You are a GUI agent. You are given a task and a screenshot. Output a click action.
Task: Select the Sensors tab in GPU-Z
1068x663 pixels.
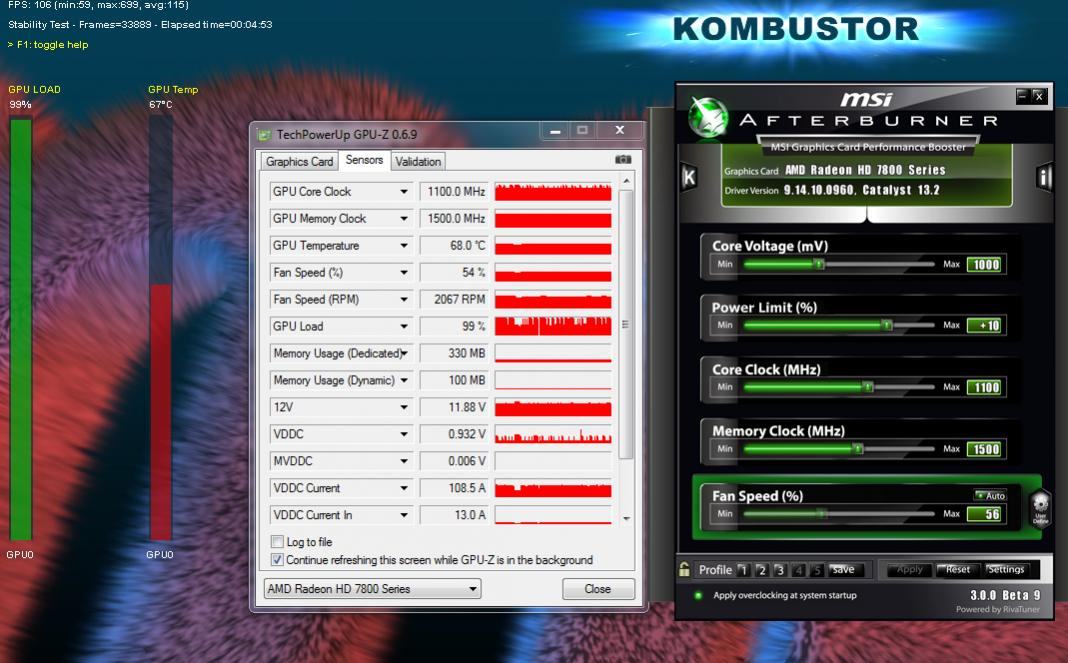364,159
